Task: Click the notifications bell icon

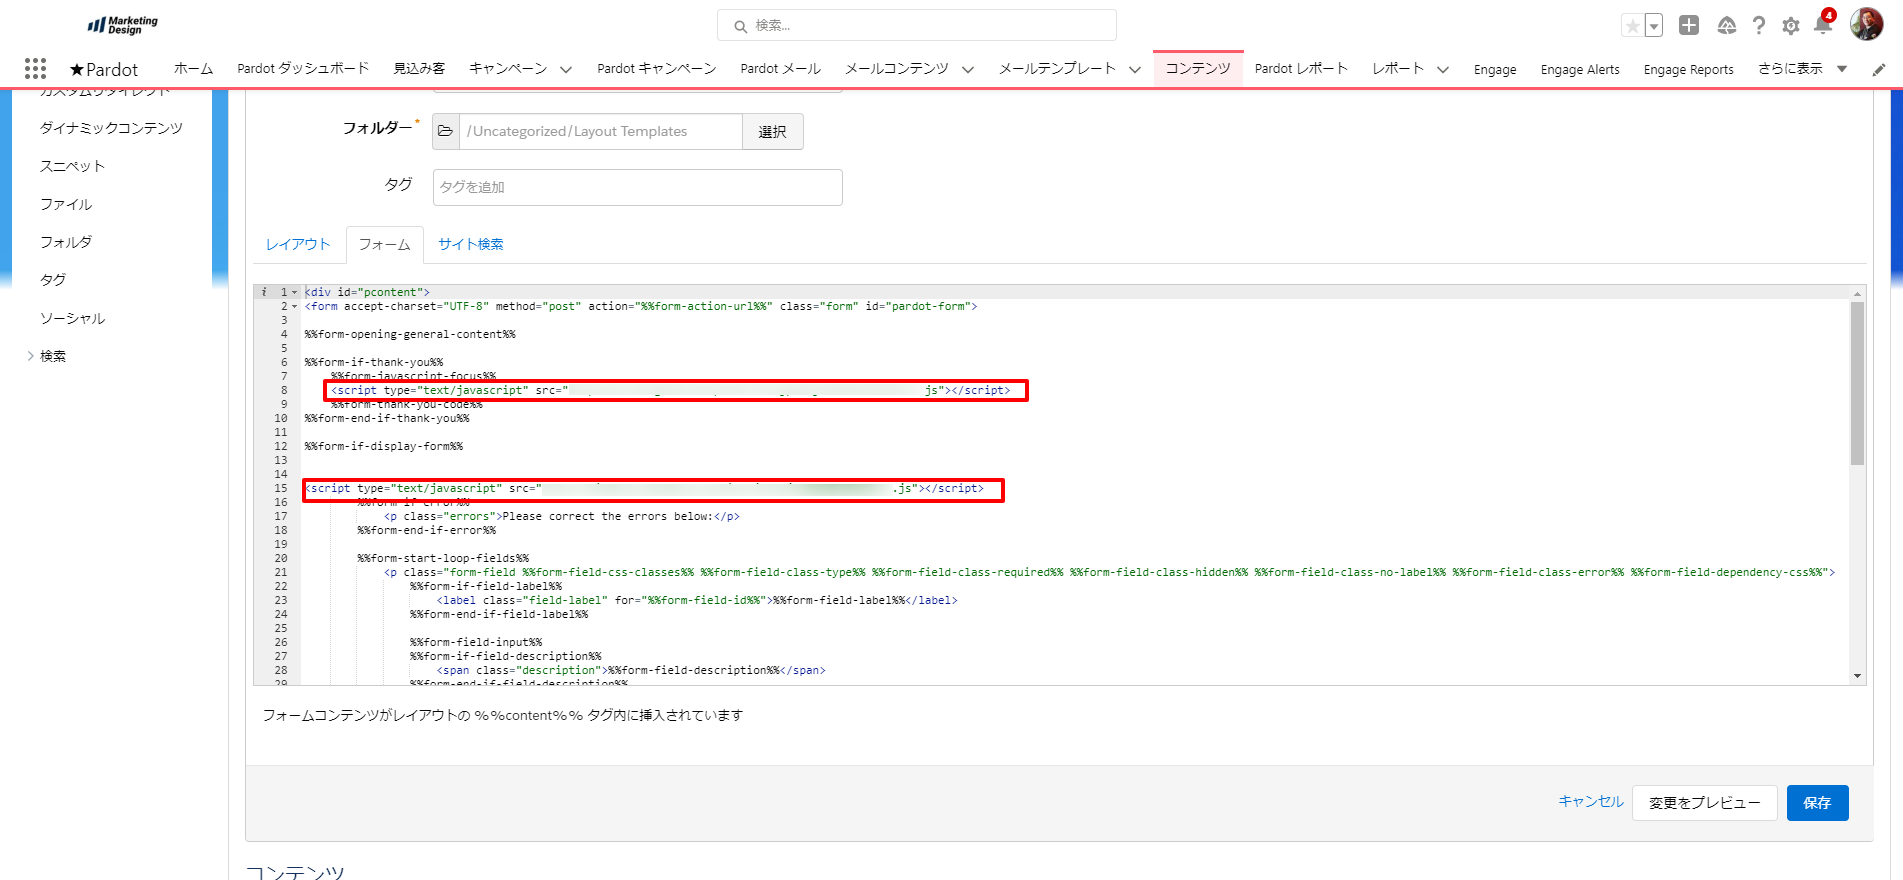Action: (1822, 26)
